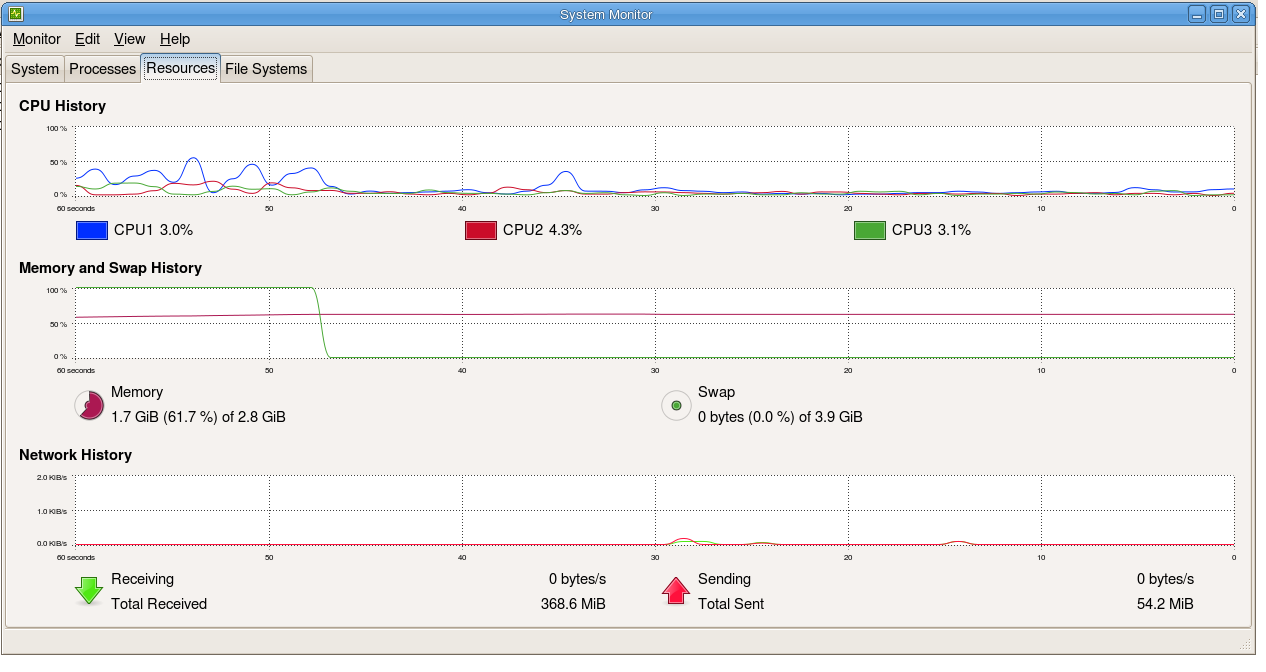1266x672 pixels.
Task: Select the Resources tab
Action: point(180,68)
